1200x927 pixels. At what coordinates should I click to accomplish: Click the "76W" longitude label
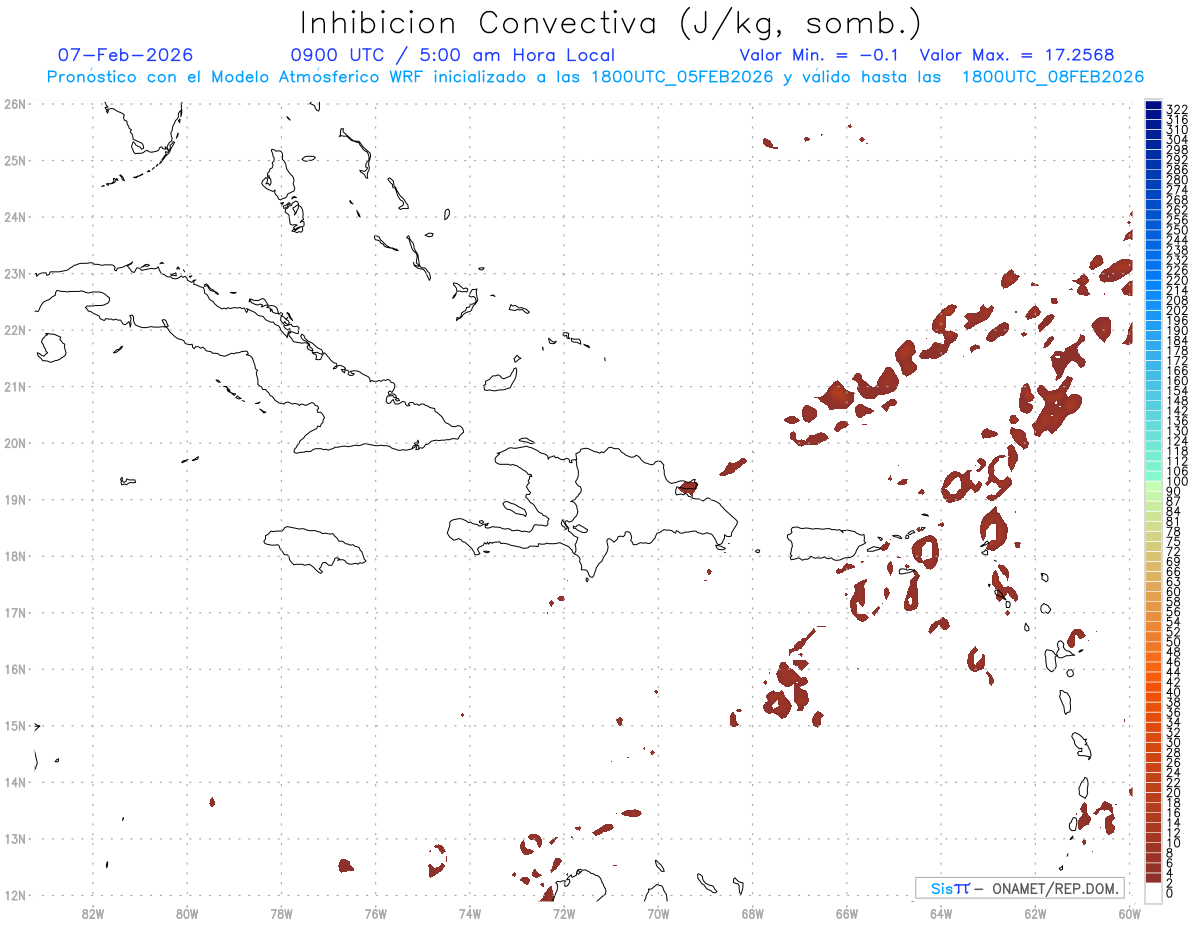coord(375,913)
